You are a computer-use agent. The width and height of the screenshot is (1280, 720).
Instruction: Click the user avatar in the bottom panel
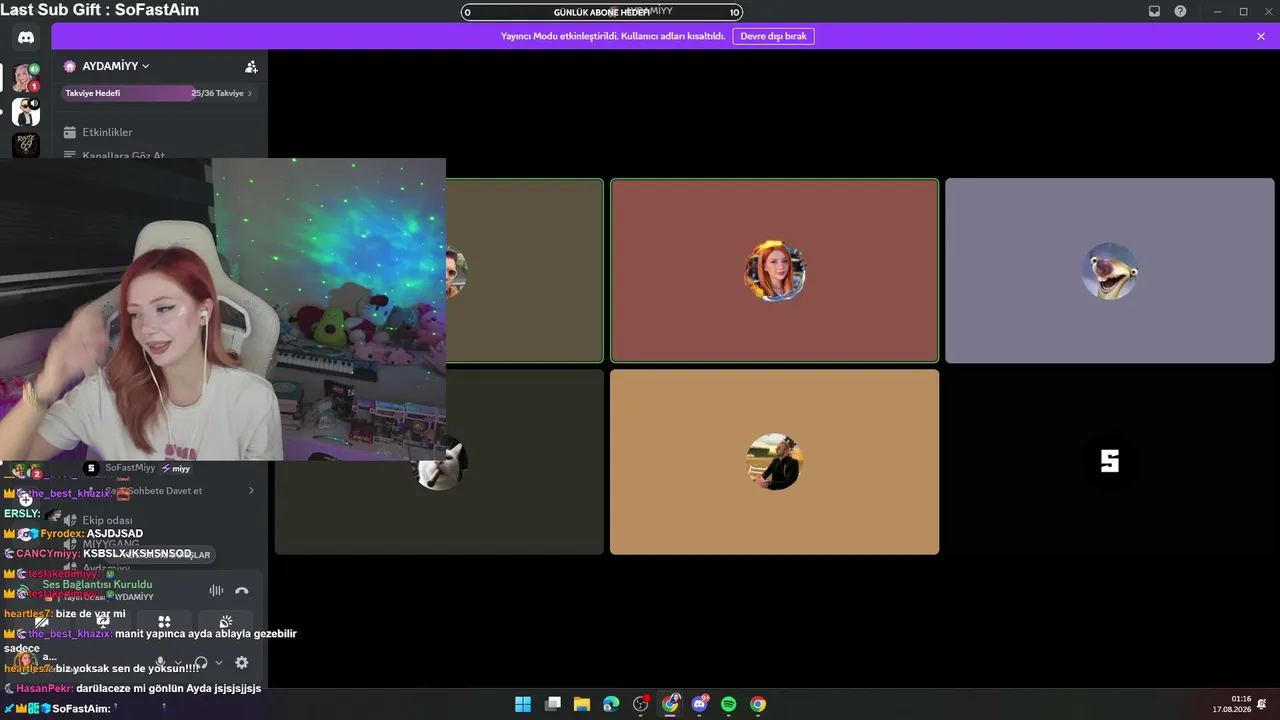click(x=25, y=662)
